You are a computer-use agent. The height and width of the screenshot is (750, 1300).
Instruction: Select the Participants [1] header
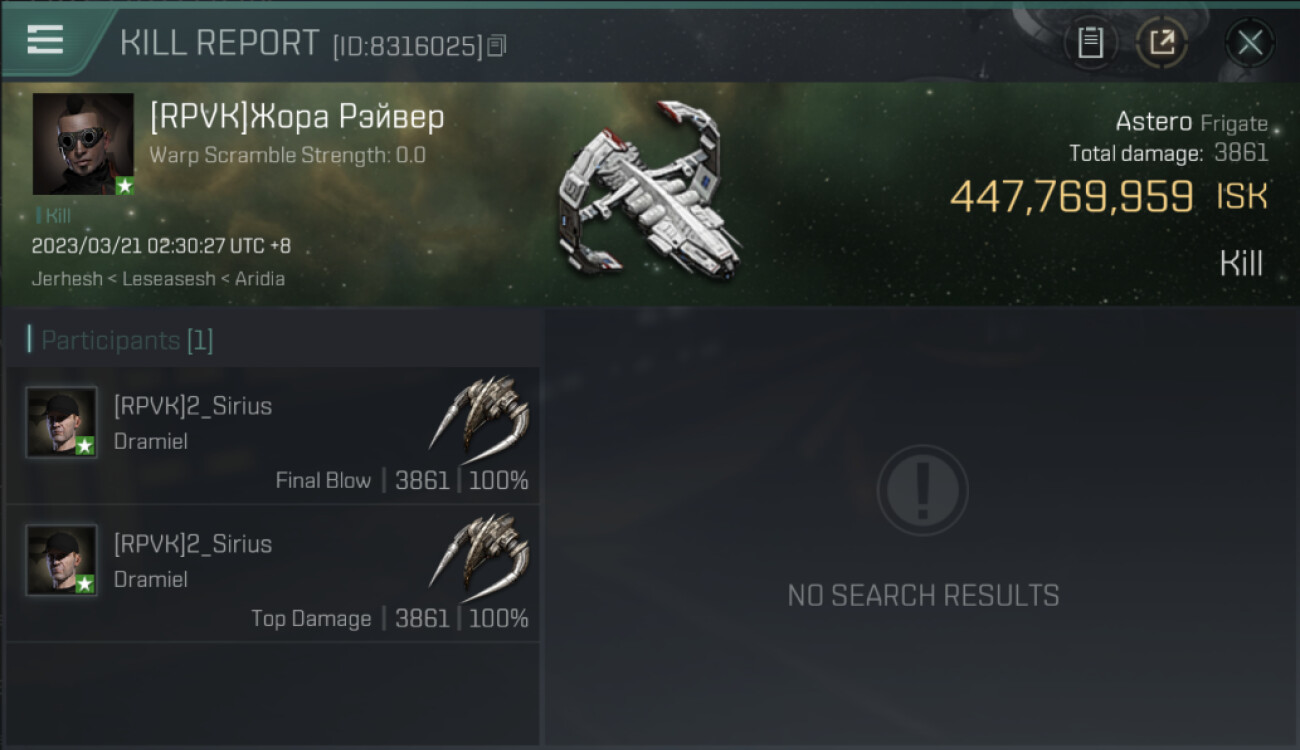(x=126, y=340)
